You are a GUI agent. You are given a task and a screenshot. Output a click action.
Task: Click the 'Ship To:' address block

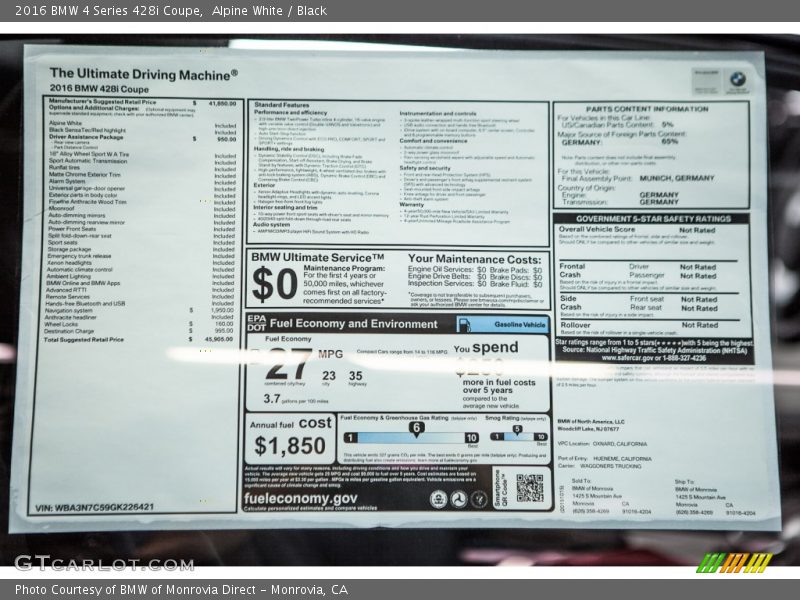715,497
